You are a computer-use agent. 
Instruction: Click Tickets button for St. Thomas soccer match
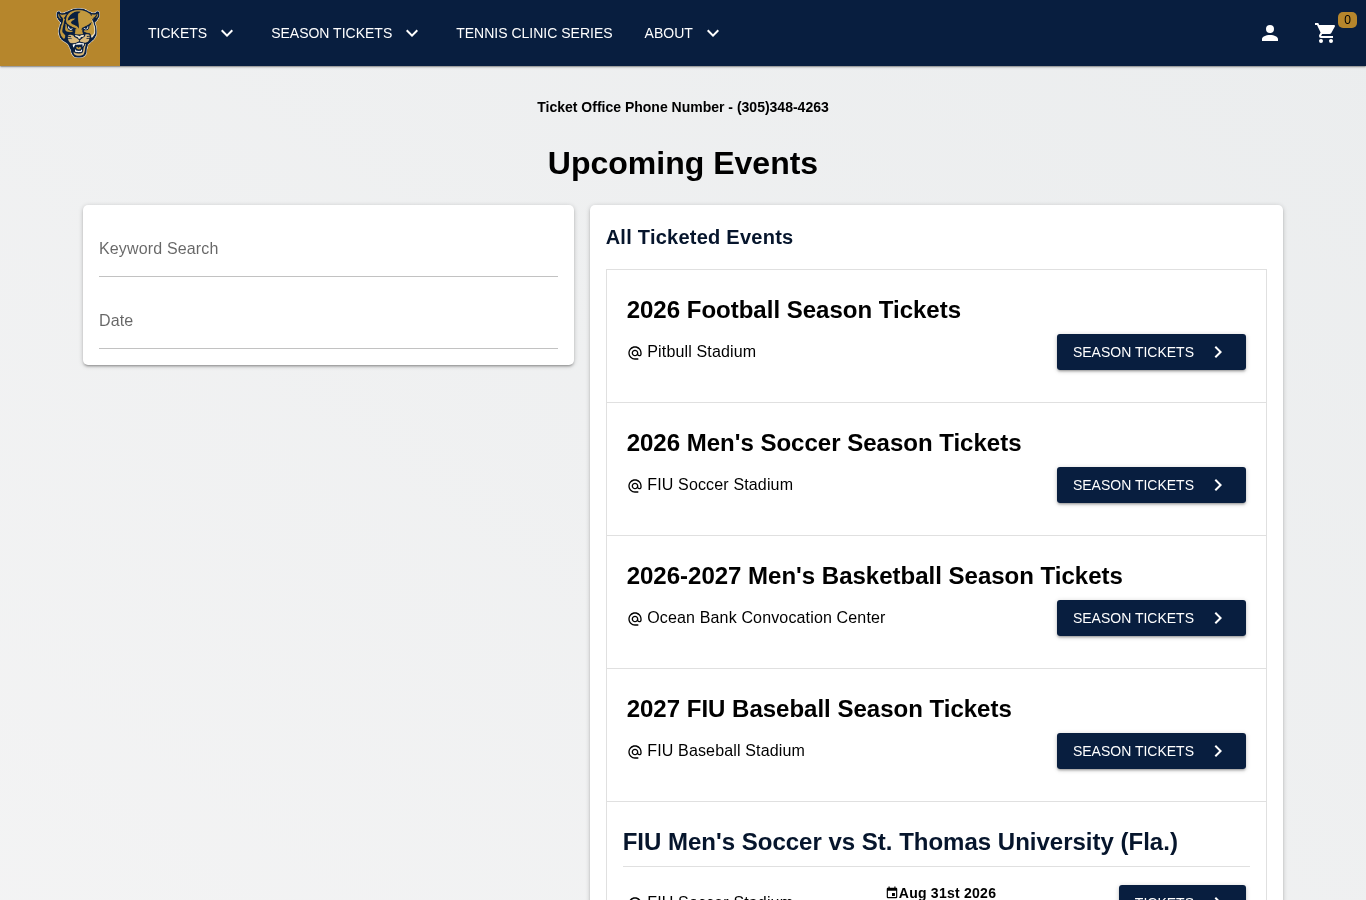1182,893
